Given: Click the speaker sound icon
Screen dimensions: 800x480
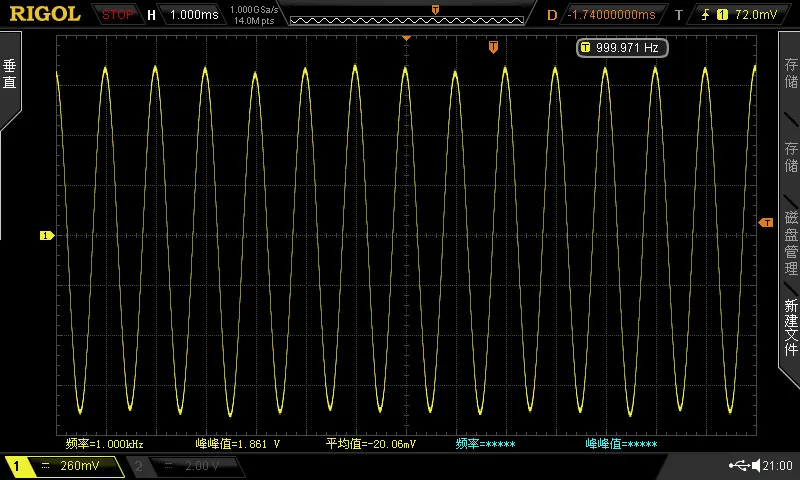Looking at the screenshot, I should tap(756, 465).
